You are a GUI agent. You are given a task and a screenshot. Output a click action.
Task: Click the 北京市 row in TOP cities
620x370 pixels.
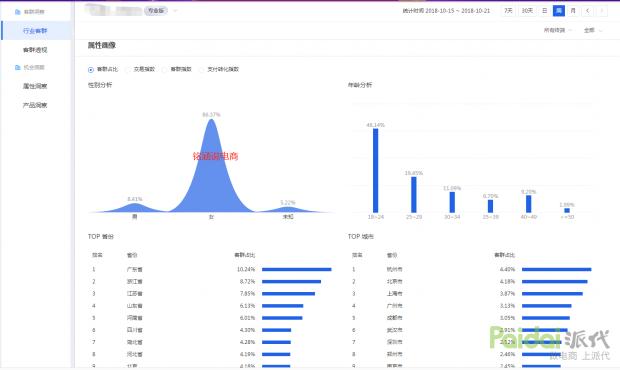pos(471,282)
